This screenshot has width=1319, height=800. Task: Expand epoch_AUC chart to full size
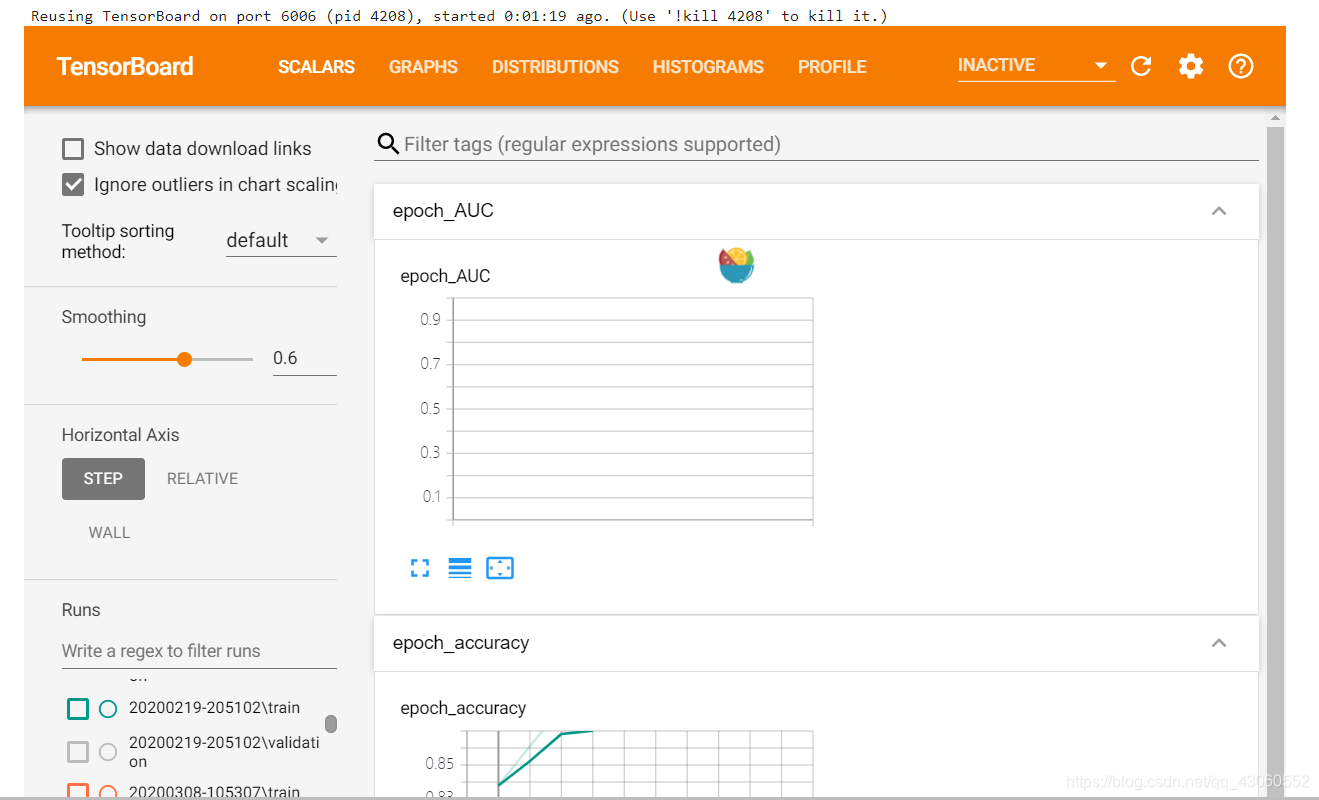click(x=420, y=568)
